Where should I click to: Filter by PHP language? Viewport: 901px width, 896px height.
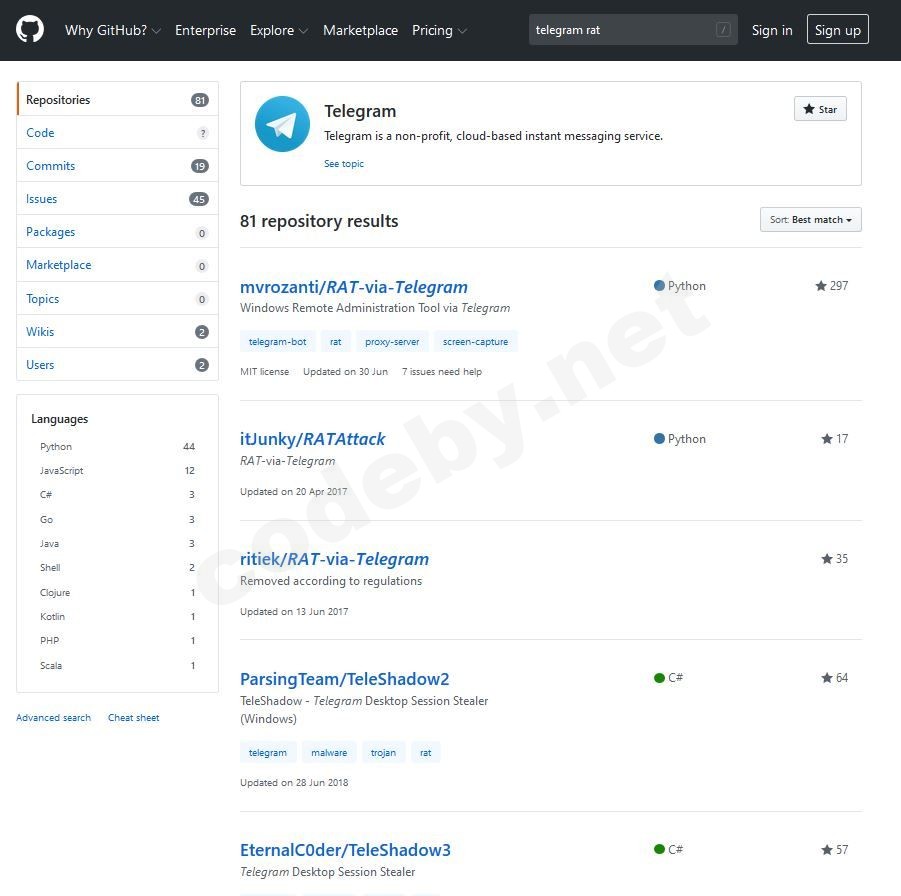point(117,641)
